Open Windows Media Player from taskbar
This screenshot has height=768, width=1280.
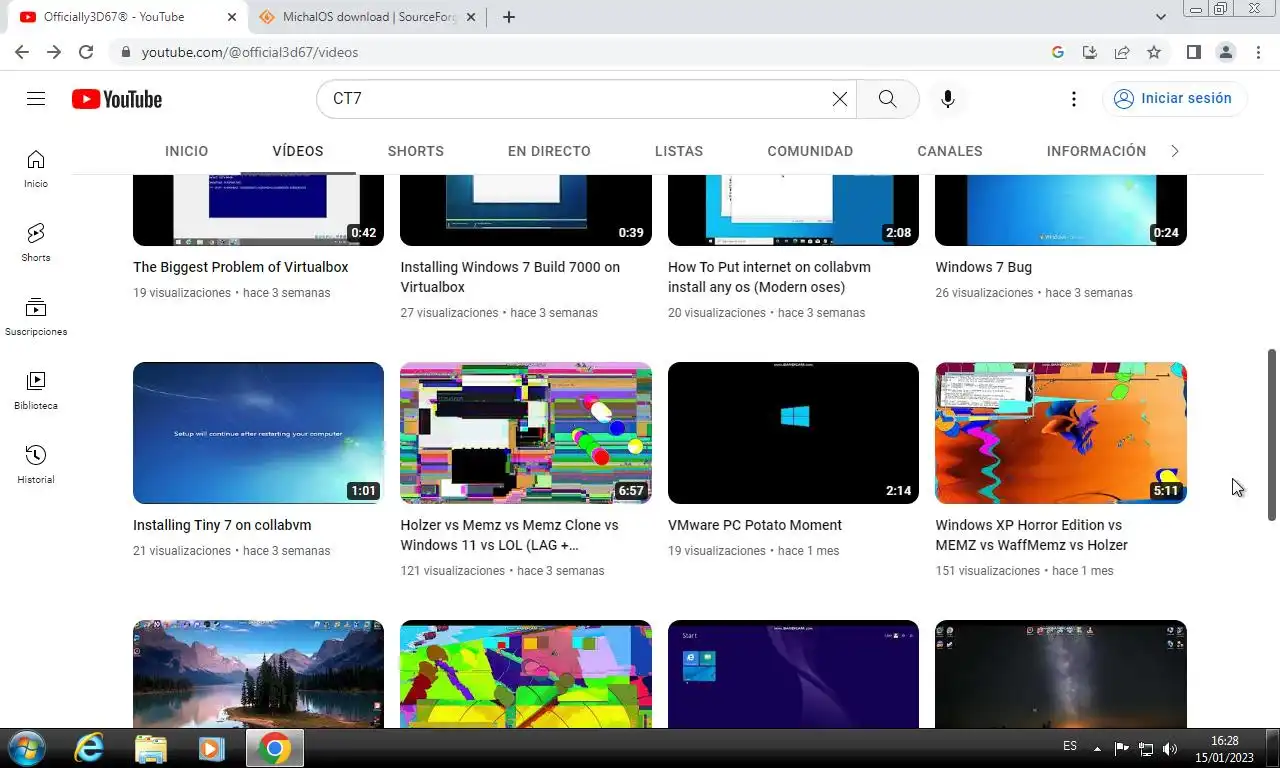click(211, 748)
